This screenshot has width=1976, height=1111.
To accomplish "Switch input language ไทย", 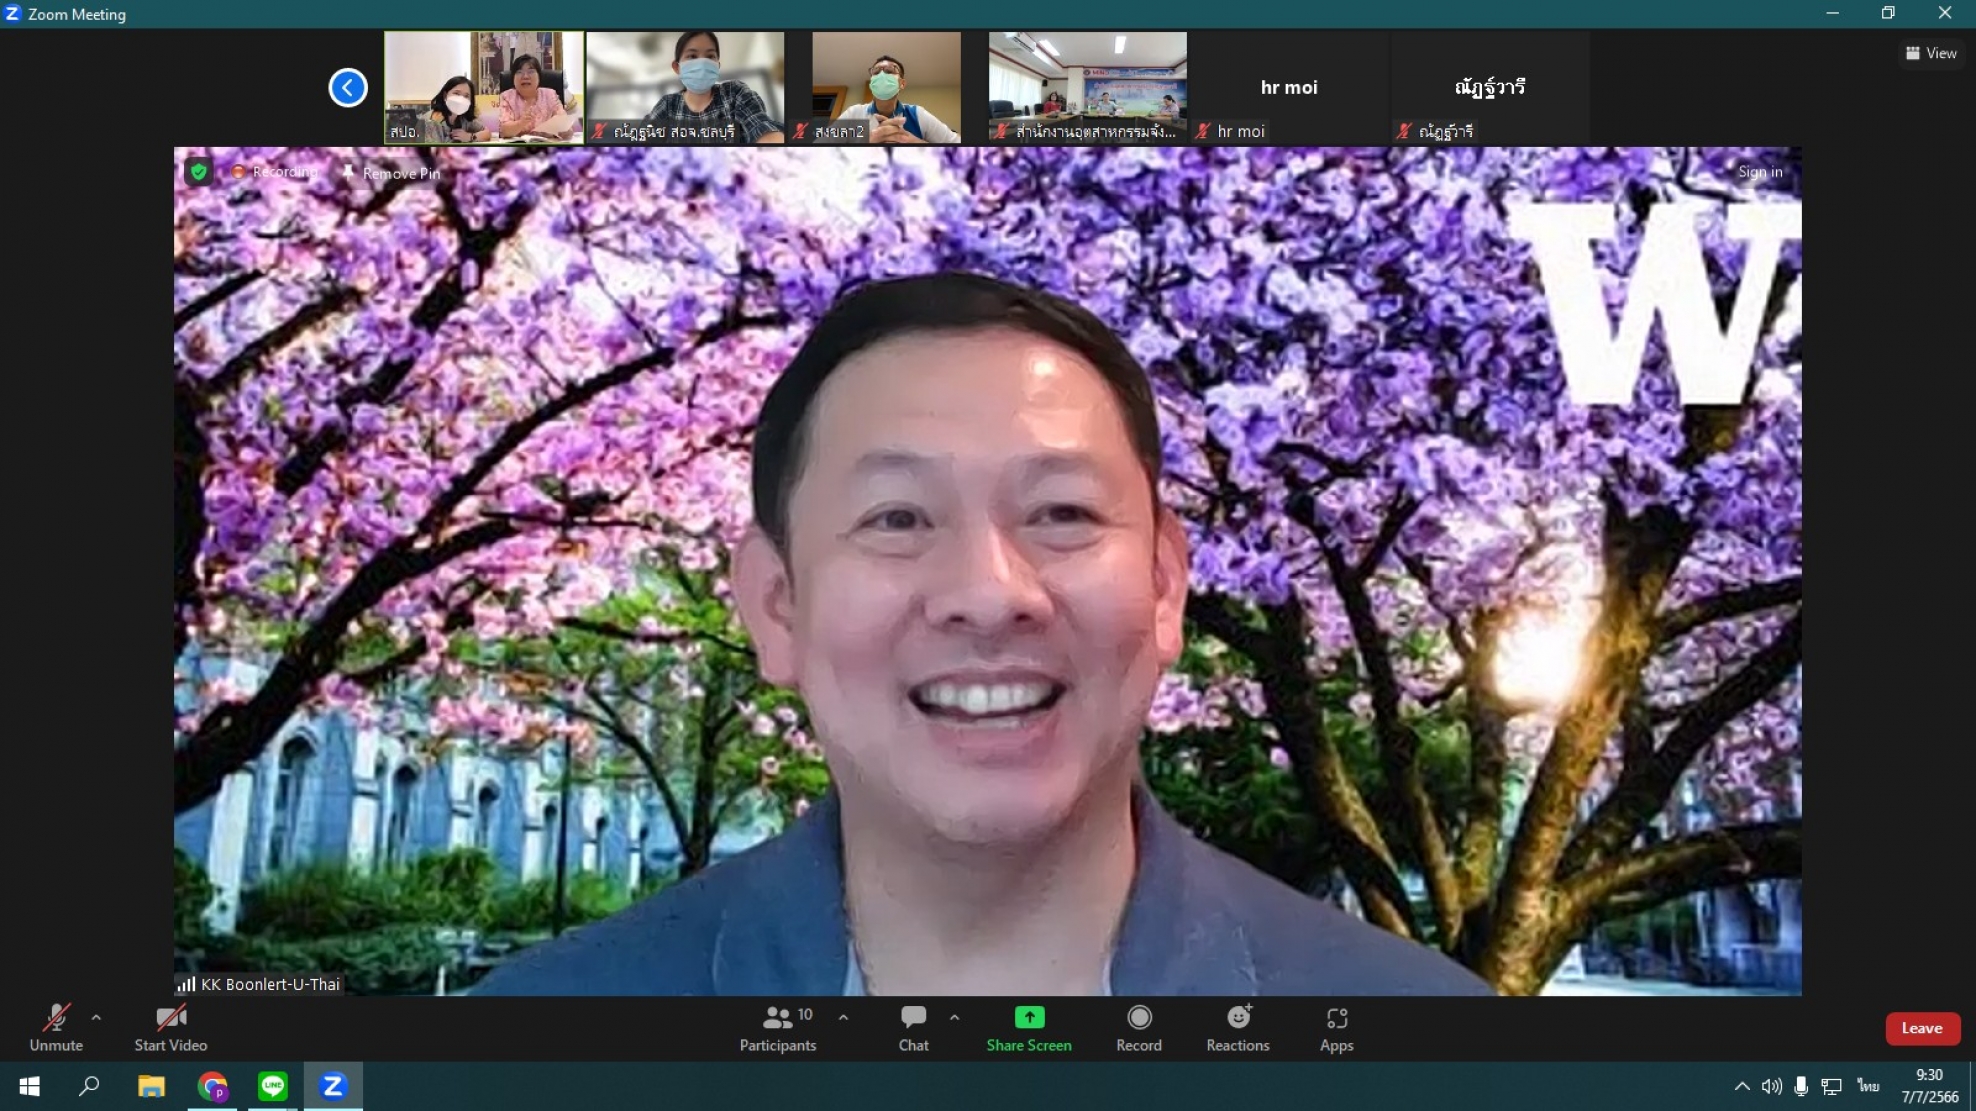I will 1868,1086.
